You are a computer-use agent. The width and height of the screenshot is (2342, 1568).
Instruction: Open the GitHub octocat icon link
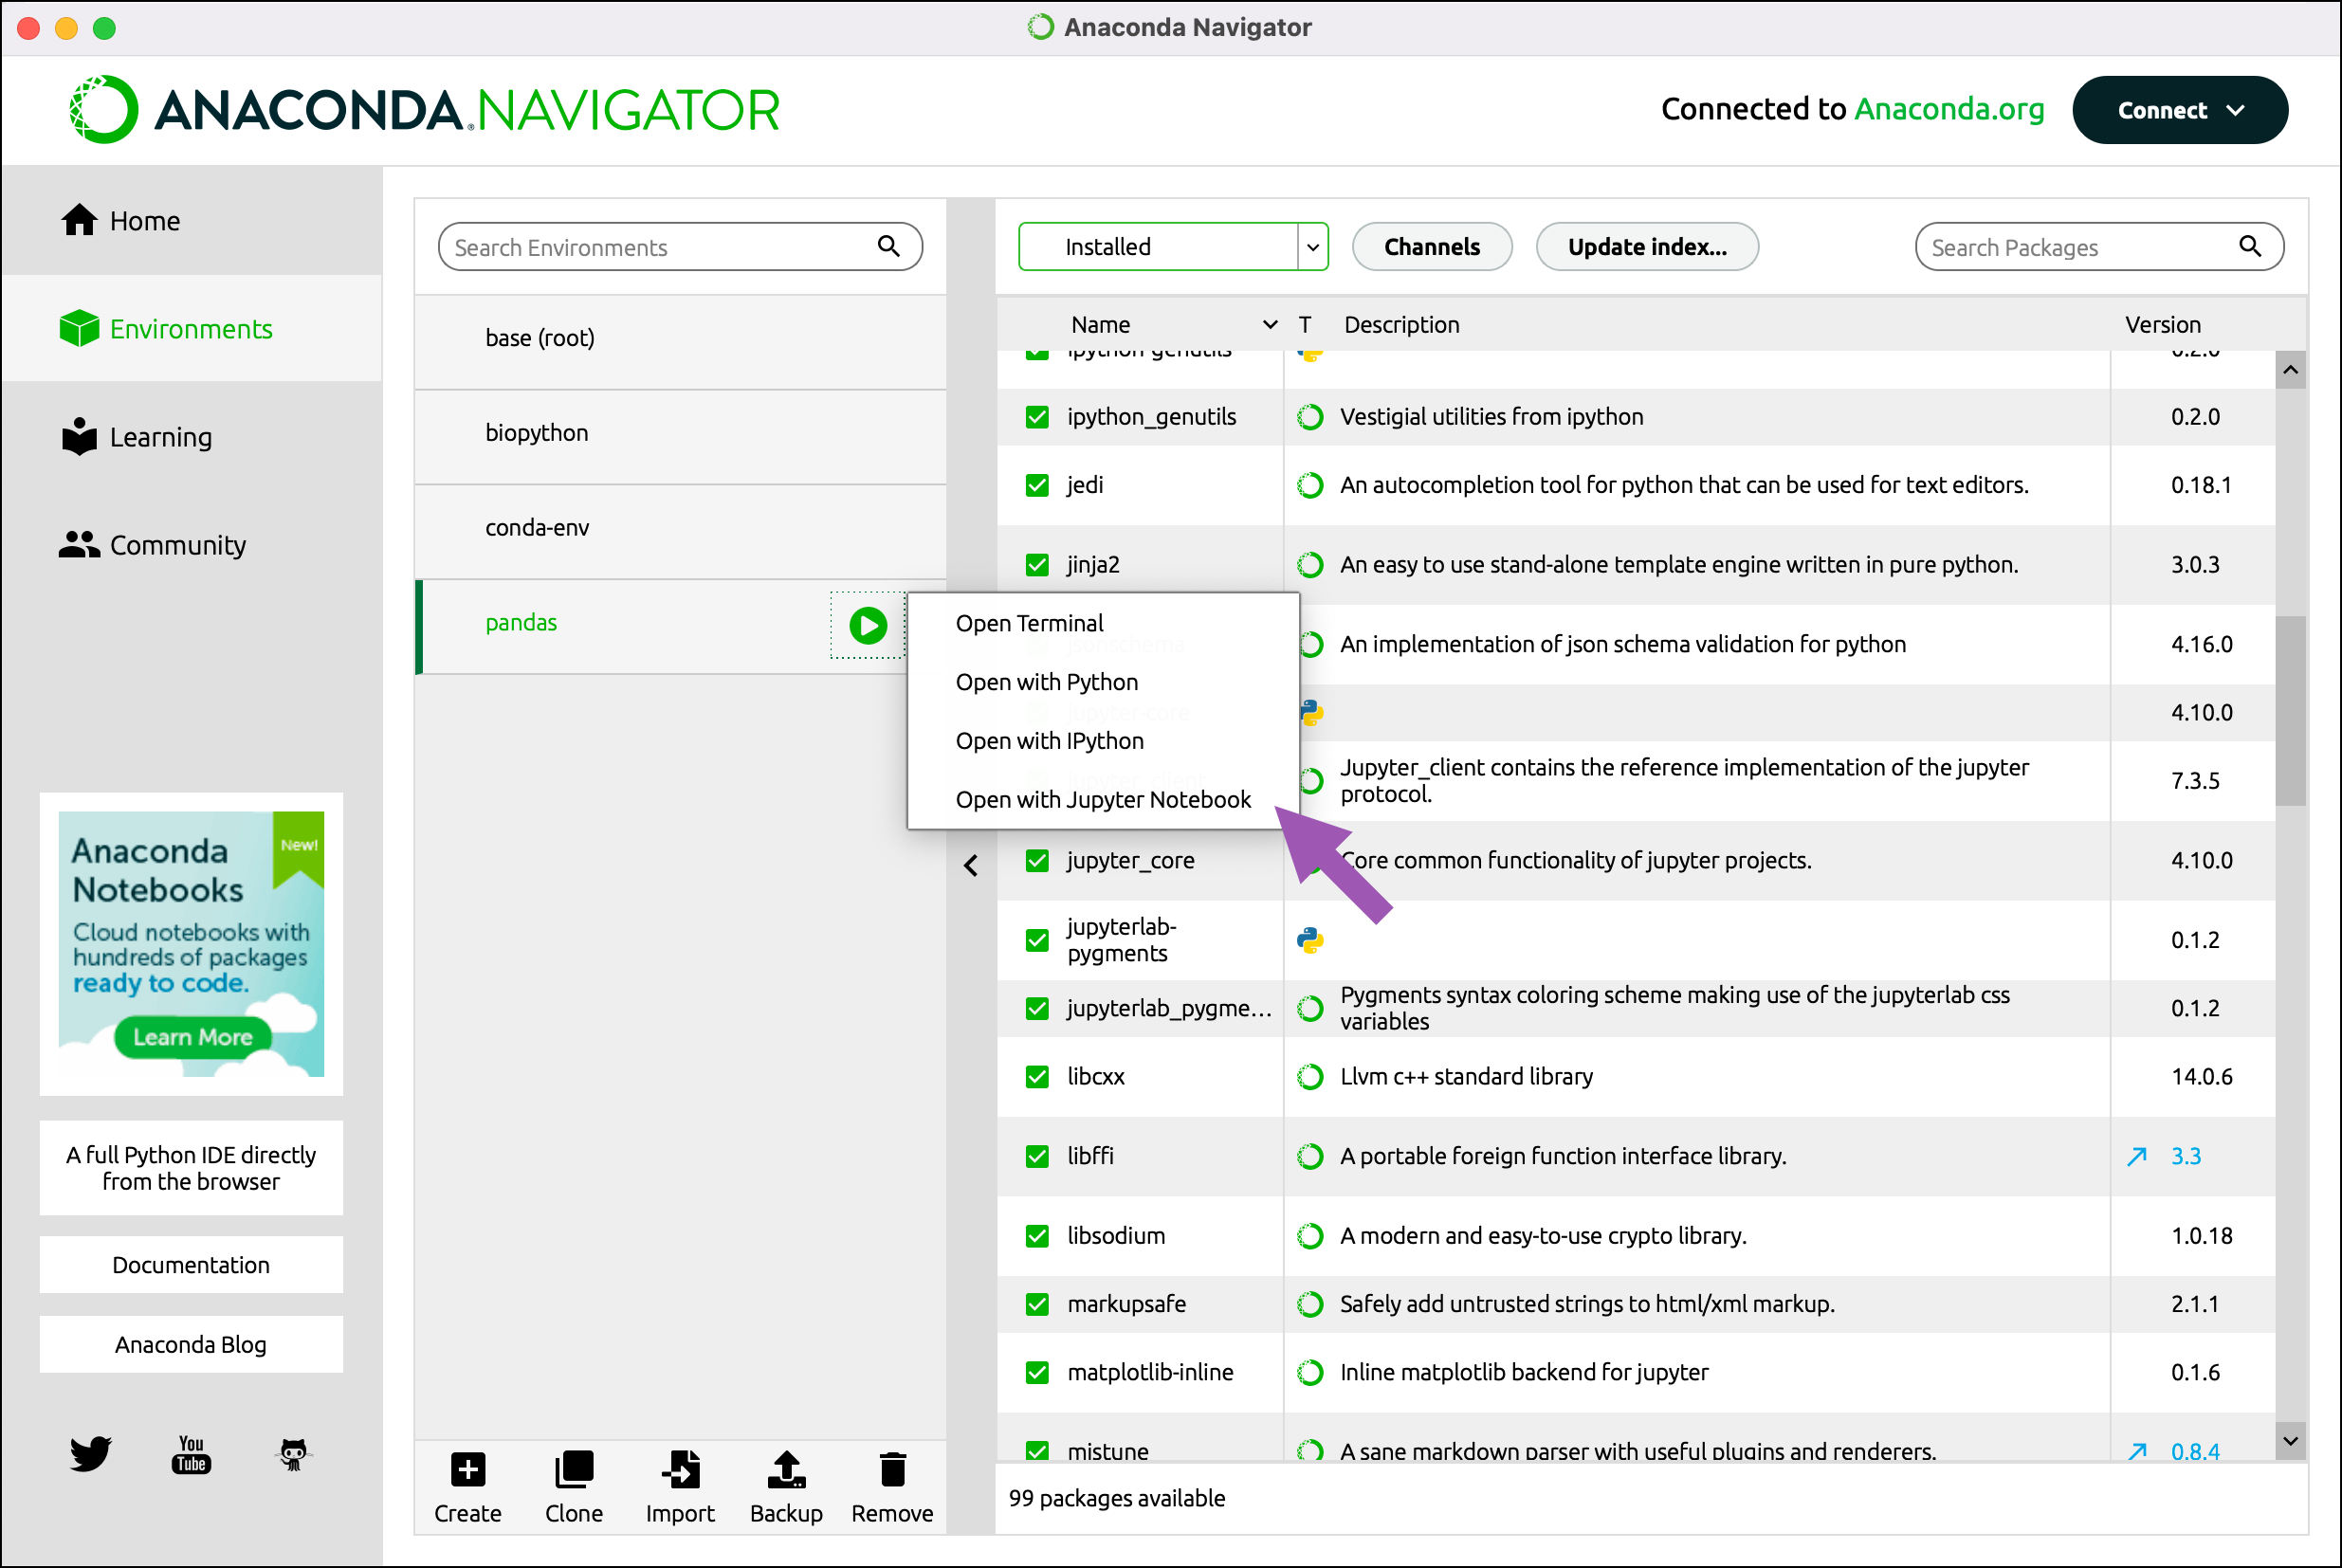coord(293,1454)
